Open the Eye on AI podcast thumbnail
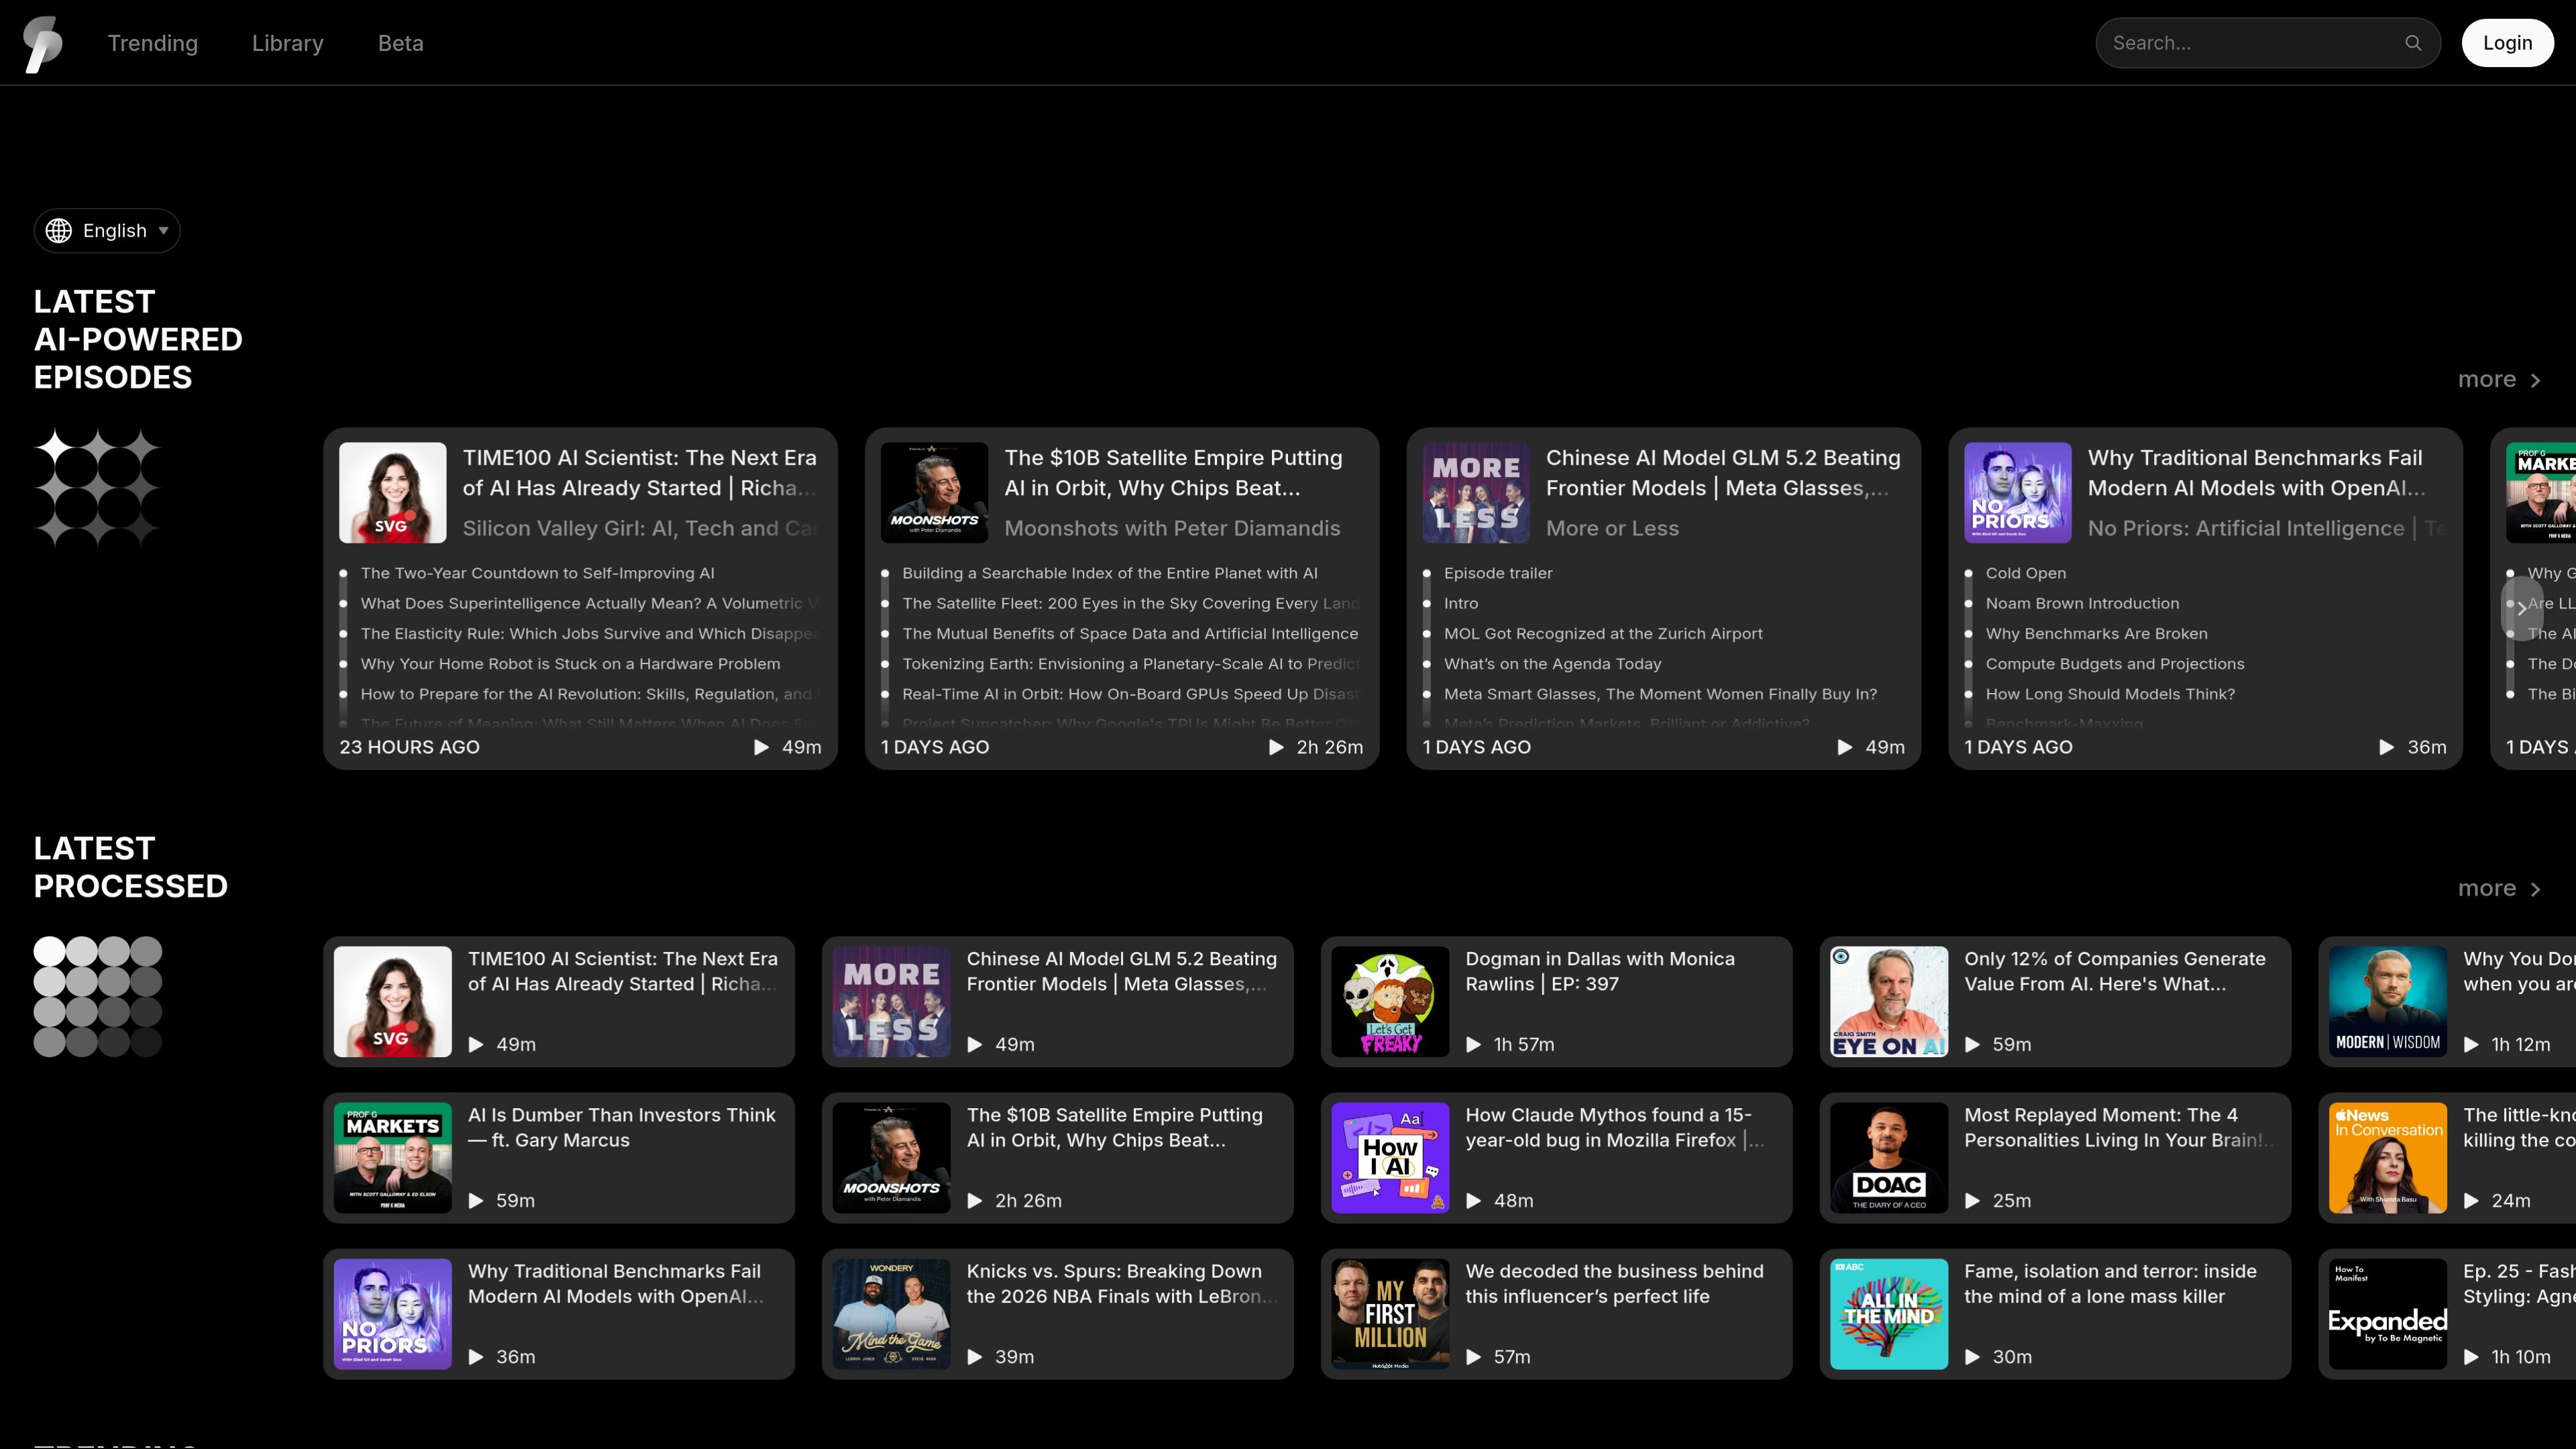Screen dimensions: 2576x1449 click(x=1888, y=1002)
